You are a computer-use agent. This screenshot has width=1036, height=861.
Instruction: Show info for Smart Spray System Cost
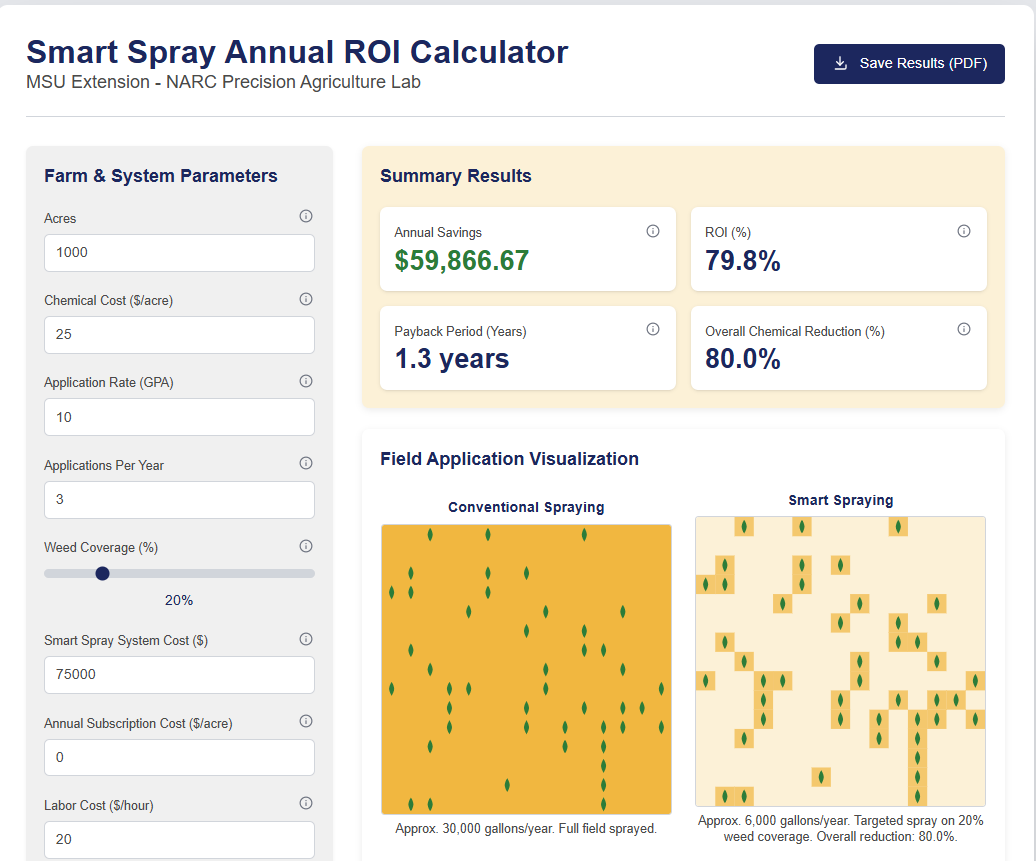(306, 639)
